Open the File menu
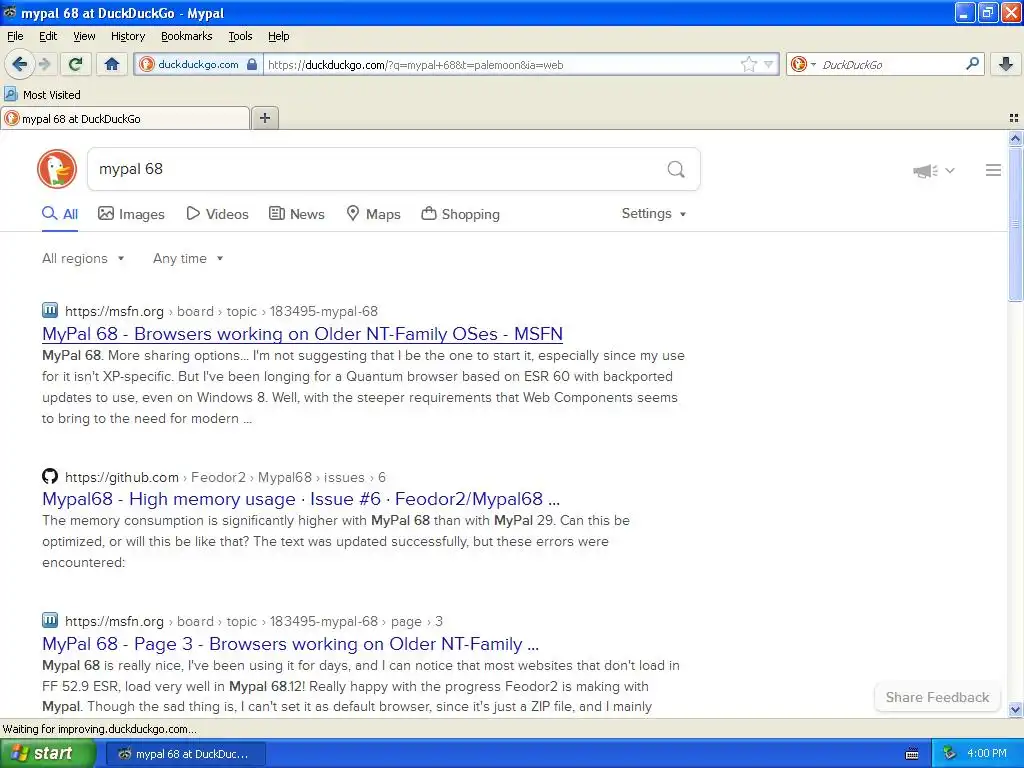 coord(15,36)
